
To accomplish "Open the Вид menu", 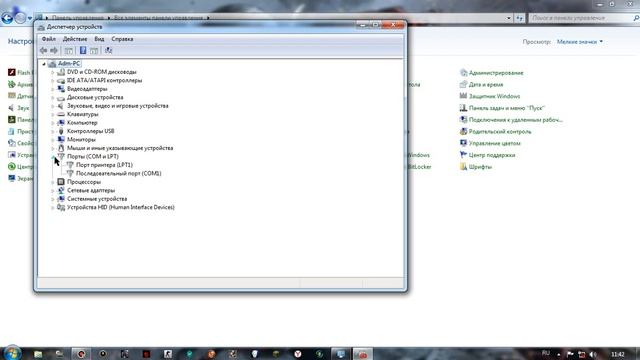I will click(x=99, y=39).
